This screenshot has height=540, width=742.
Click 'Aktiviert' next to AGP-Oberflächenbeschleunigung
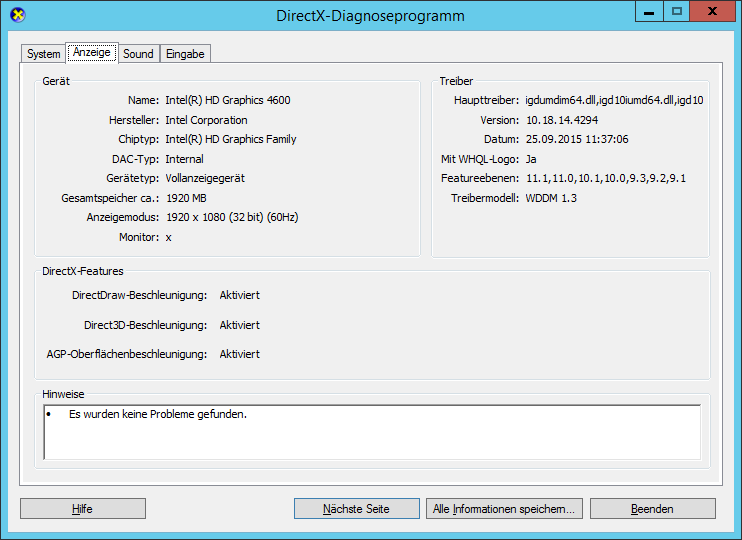click(x=240, y=354)
